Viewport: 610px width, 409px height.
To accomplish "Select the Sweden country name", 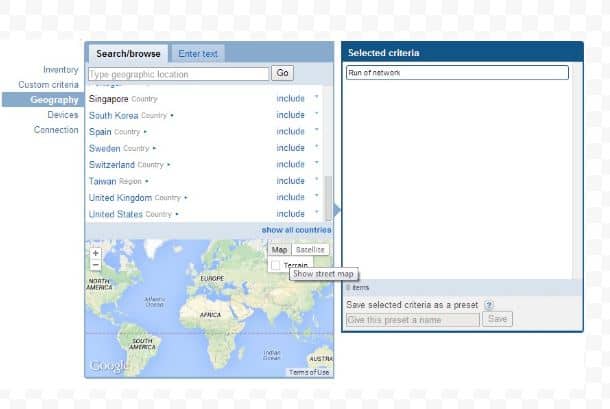I will [x=105, y=148].
